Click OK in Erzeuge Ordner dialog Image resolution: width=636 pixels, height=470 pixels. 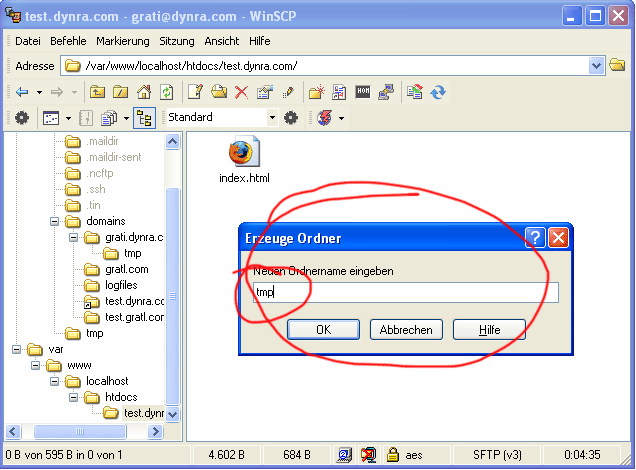(323, 329)
